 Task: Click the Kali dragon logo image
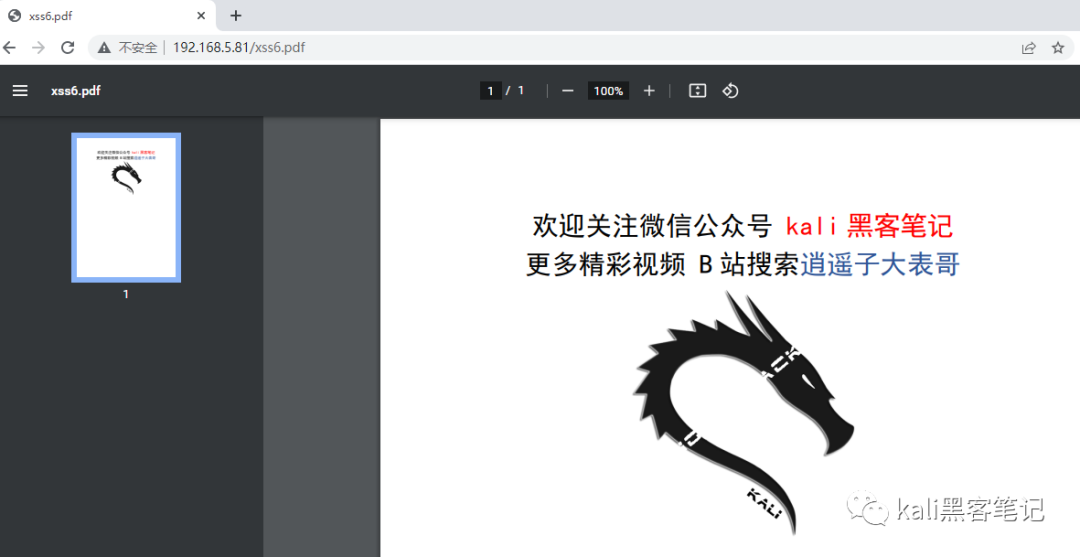745,412
